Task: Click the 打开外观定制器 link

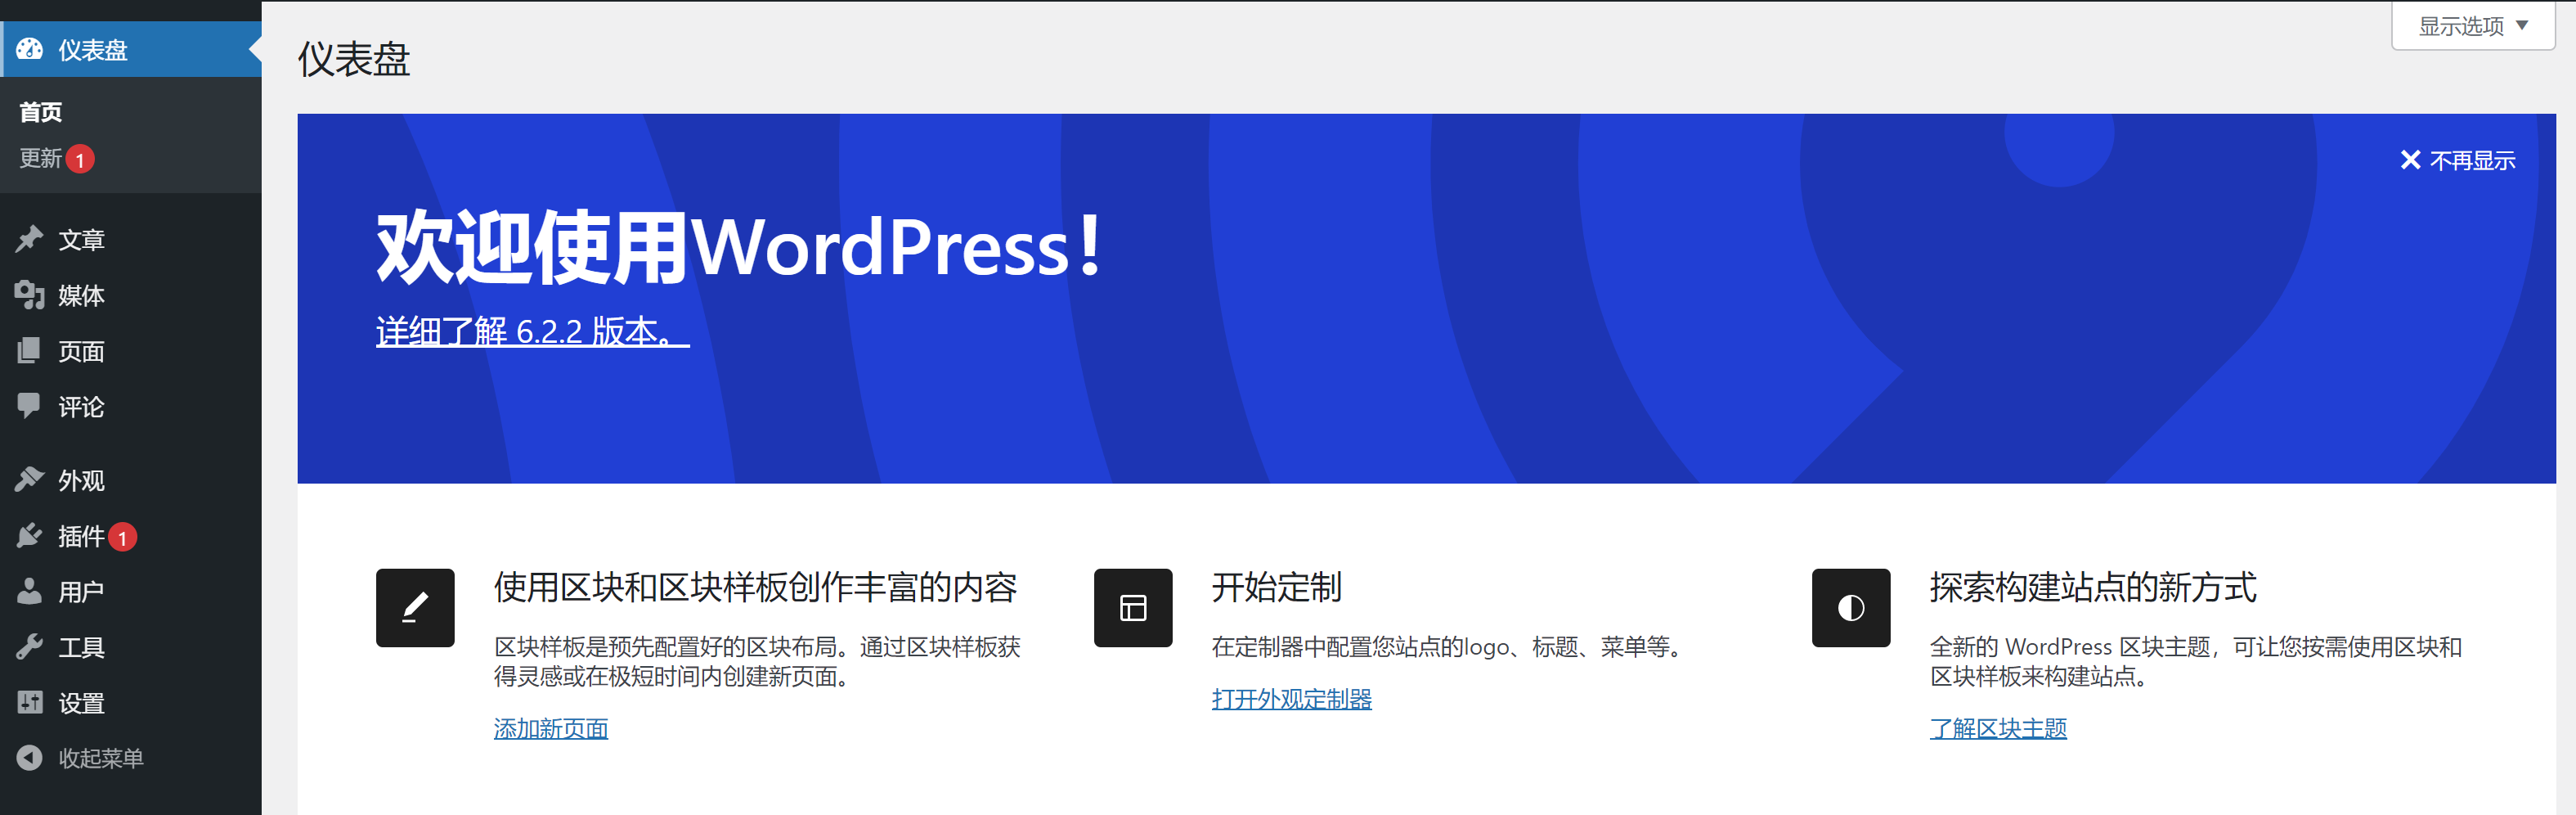Action: 1291,698
